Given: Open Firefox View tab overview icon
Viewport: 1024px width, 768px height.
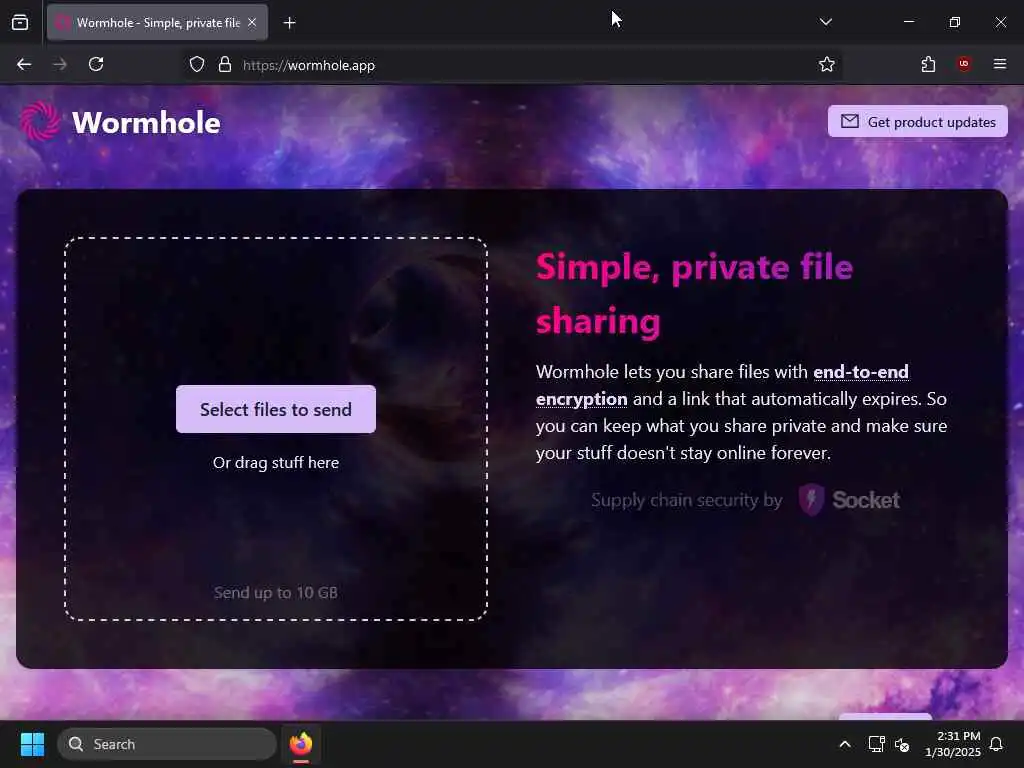Looking at the screenshot, I should (20, 22).
